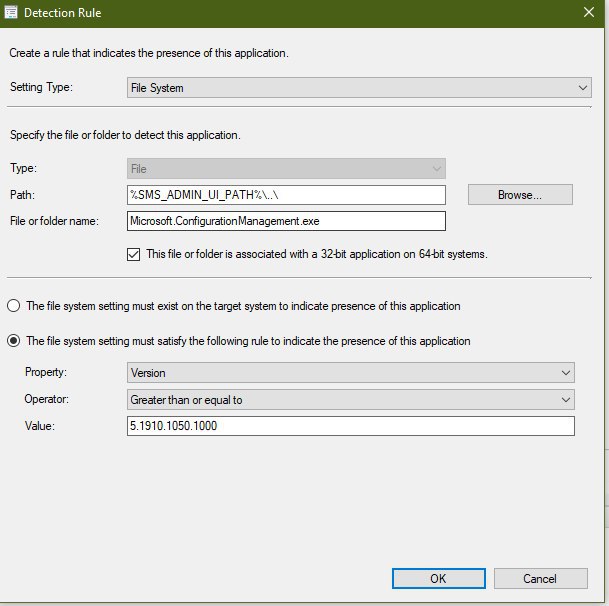Image resolution: width=609 pixels, height=606 pixels.
Task: Open the Operator dropdown showing Greater than or equal to
Action: (351, 400)
